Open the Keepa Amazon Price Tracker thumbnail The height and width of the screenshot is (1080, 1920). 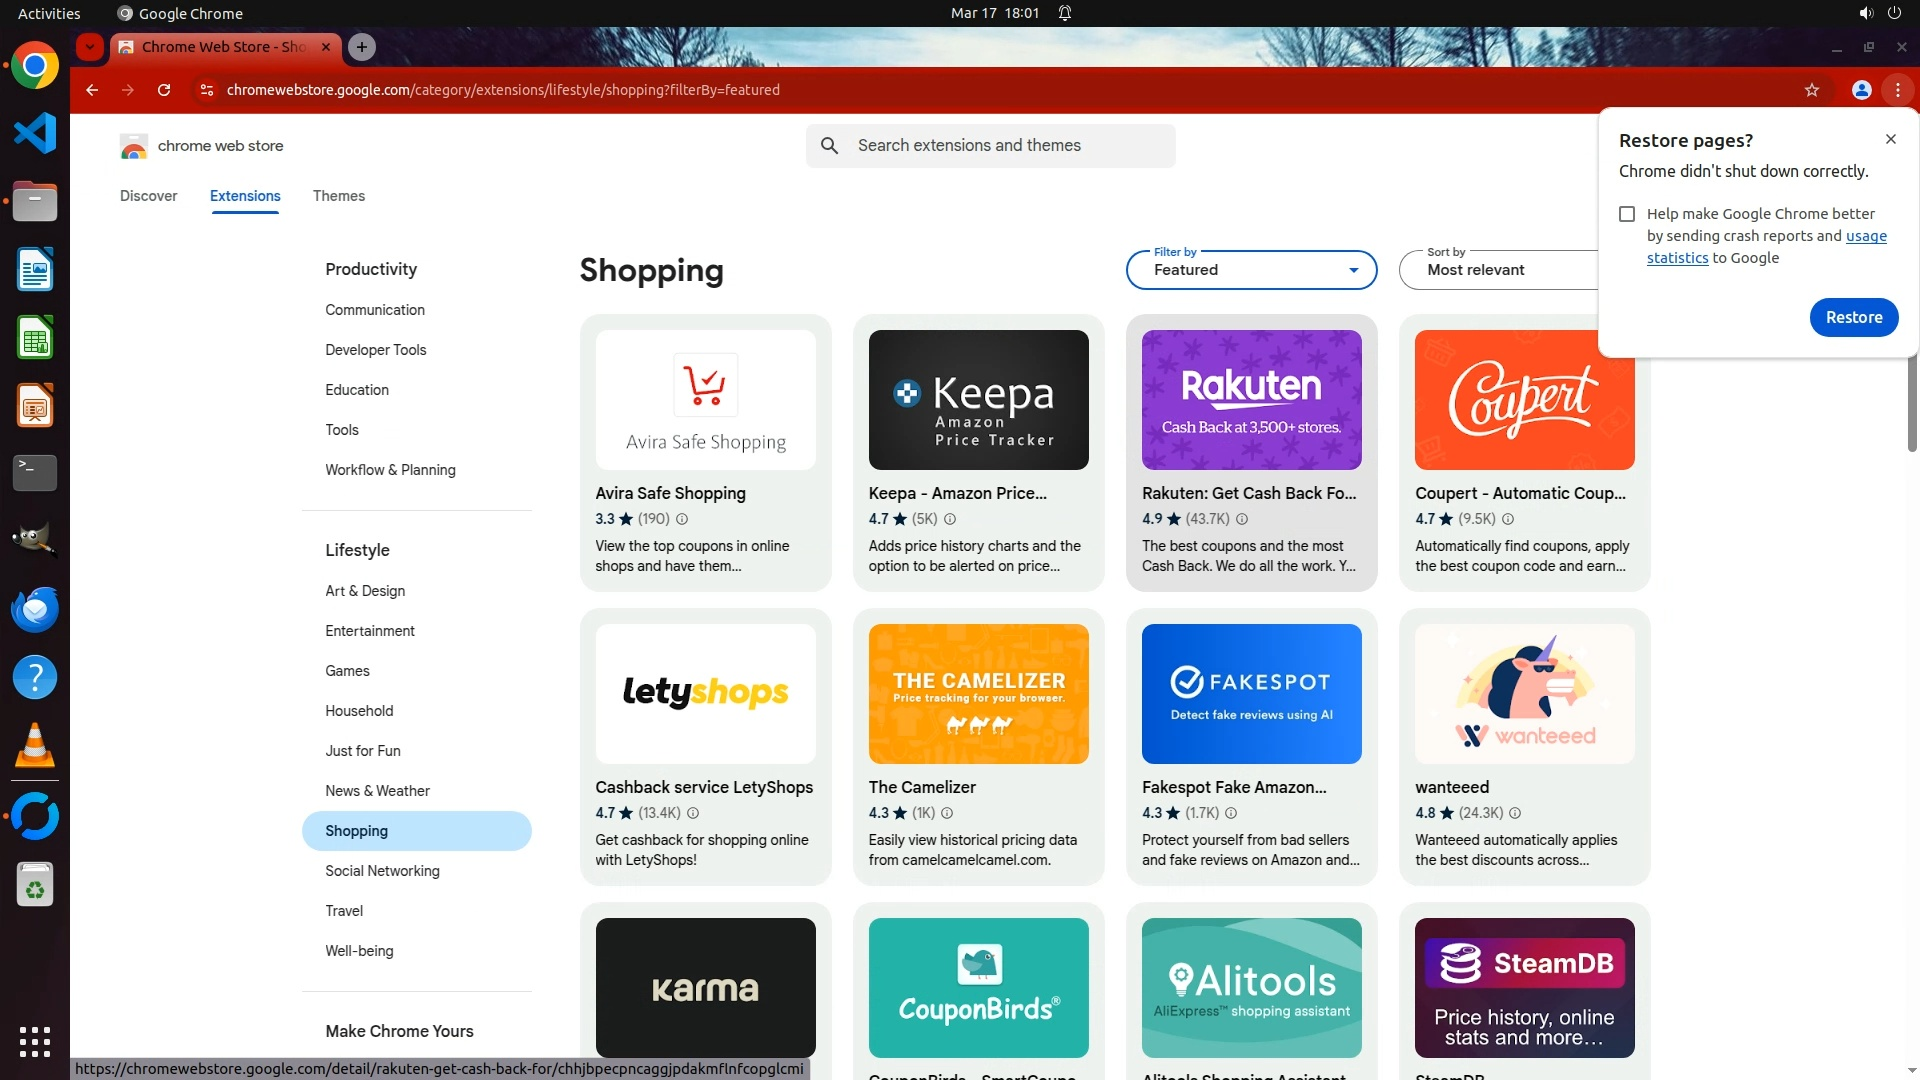coord(978,400)
